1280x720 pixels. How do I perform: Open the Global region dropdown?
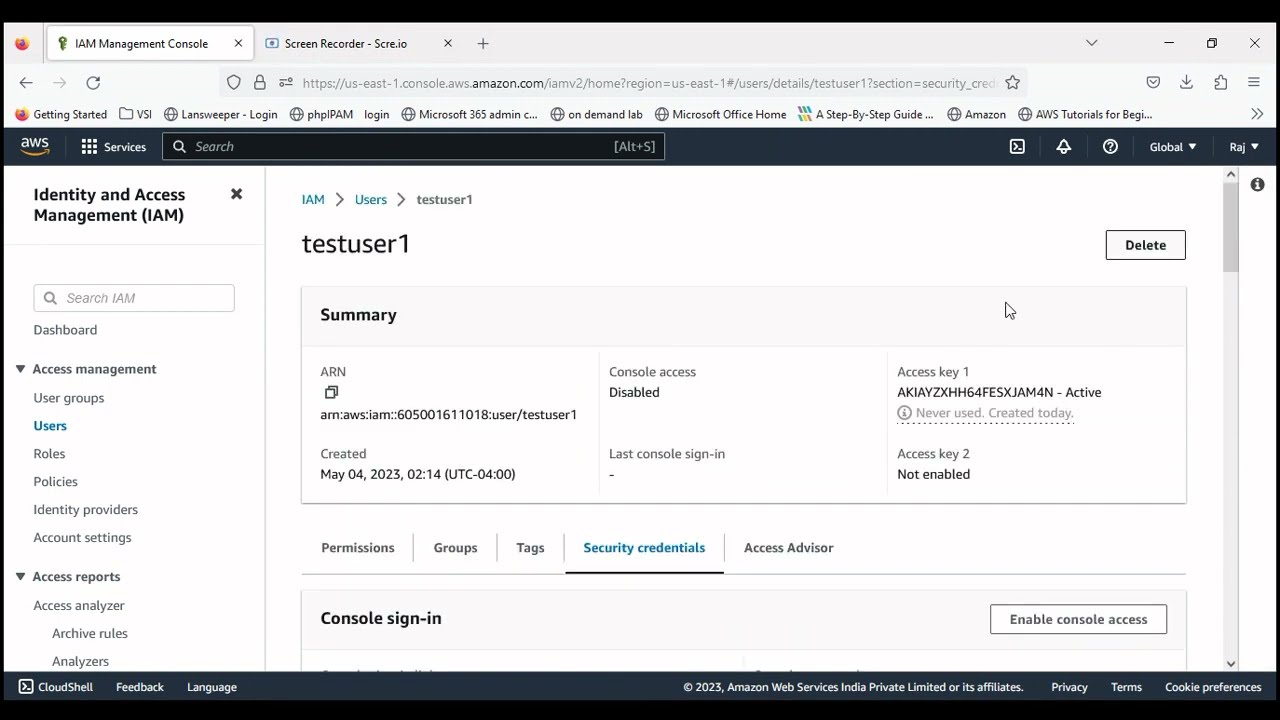click(x=1173, y=147)
